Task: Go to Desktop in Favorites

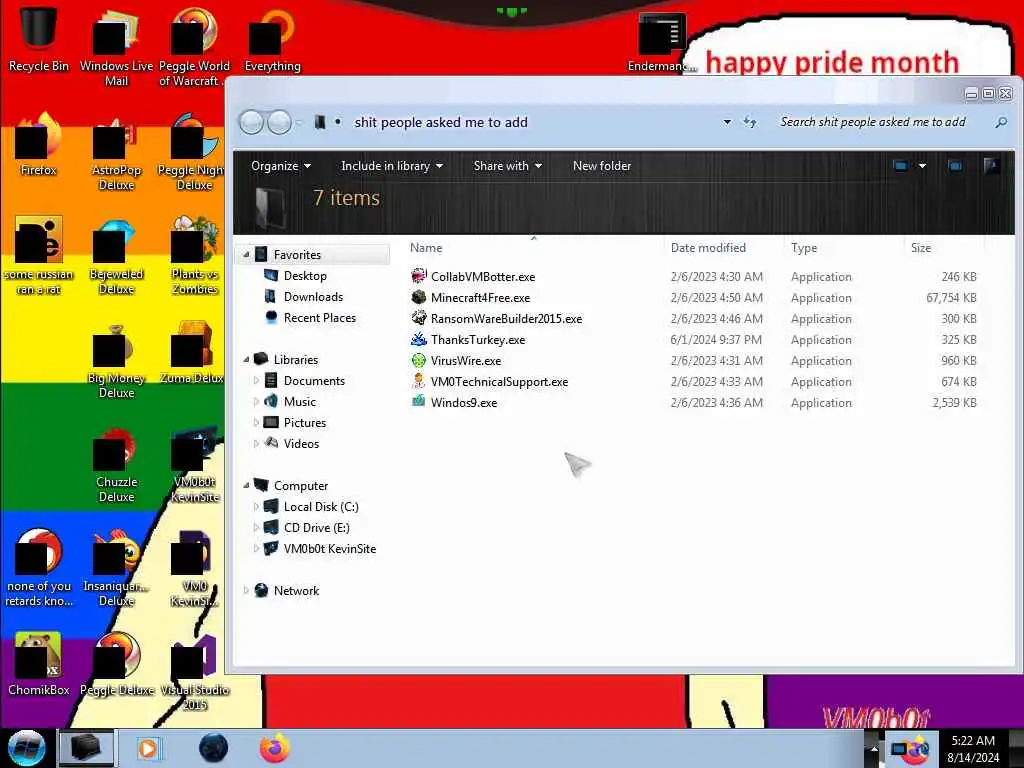Action: (305, 276)
